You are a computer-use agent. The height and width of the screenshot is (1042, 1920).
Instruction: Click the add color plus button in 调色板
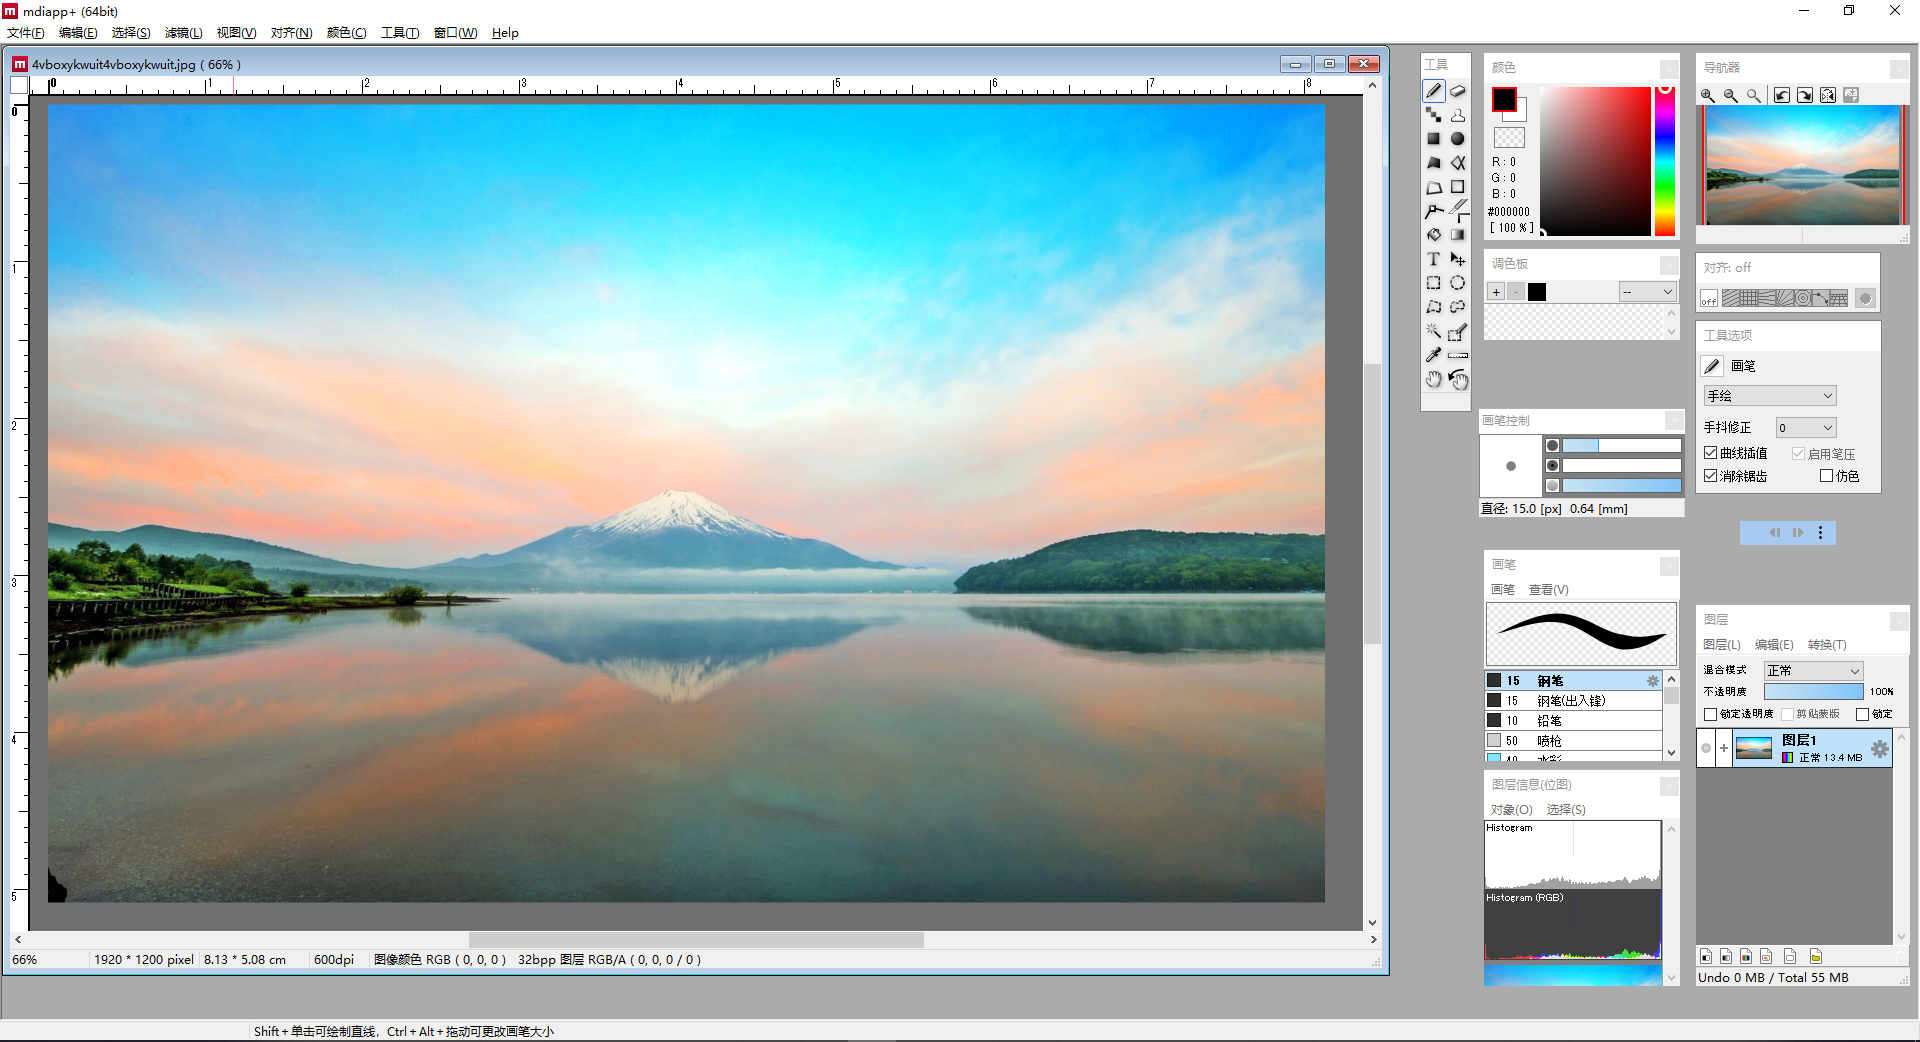(x=1496, y=292)
